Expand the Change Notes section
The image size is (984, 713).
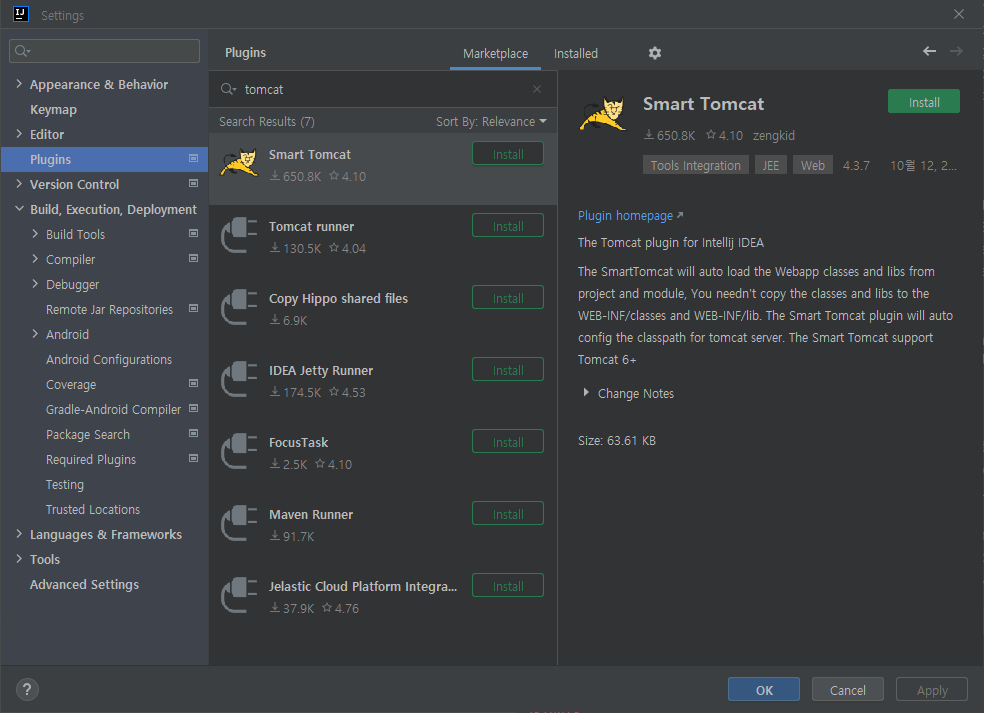(586, 393)
